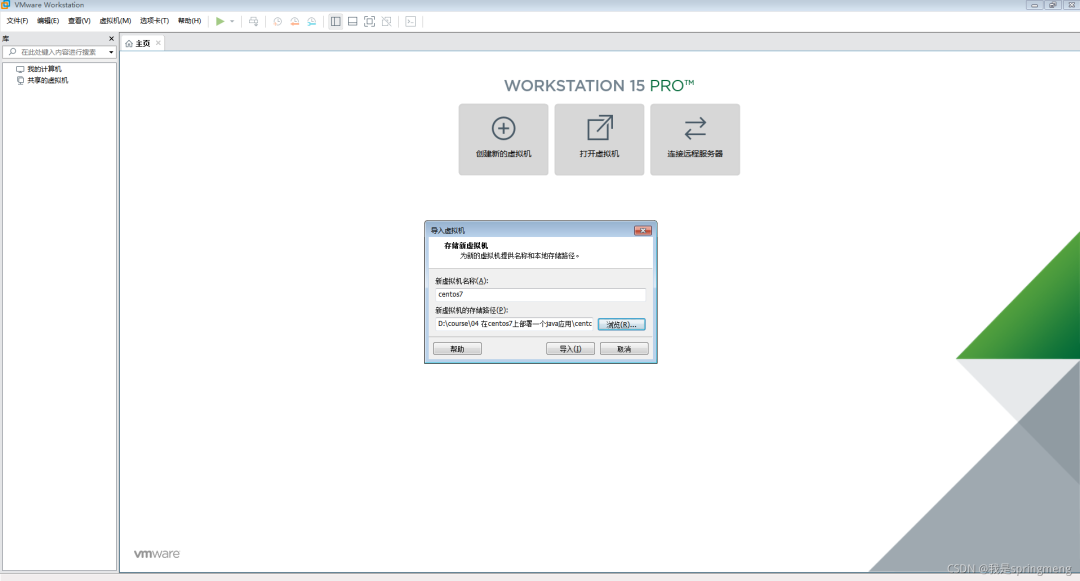1080x581 pixels.
Task: Open the 文件(F) menu
Action: [17, 21]
